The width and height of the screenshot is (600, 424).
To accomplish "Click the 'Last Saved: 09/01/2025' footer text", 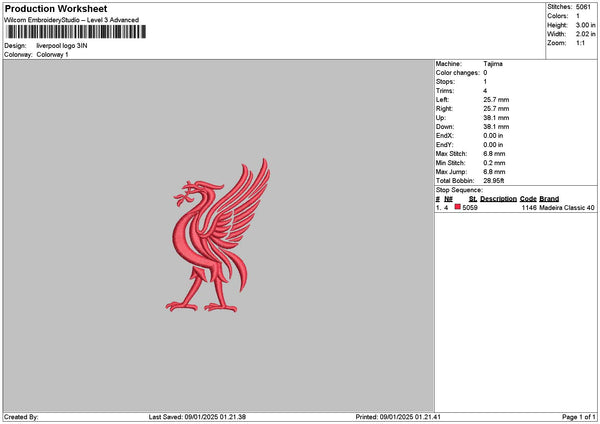I will (x=197, y=417).
